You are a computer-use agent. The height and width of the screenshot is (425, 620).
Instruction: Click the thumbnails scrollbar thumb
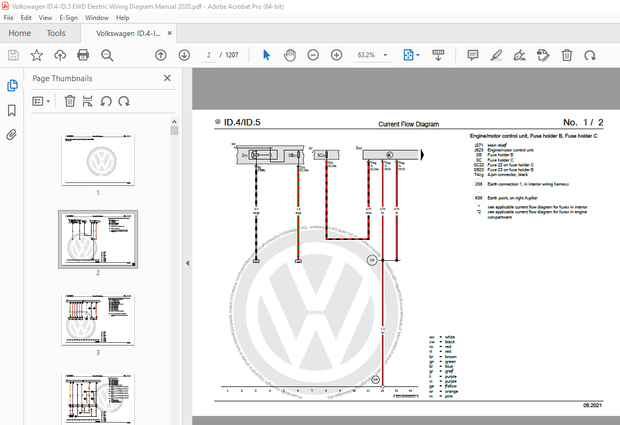coord(174,130)
